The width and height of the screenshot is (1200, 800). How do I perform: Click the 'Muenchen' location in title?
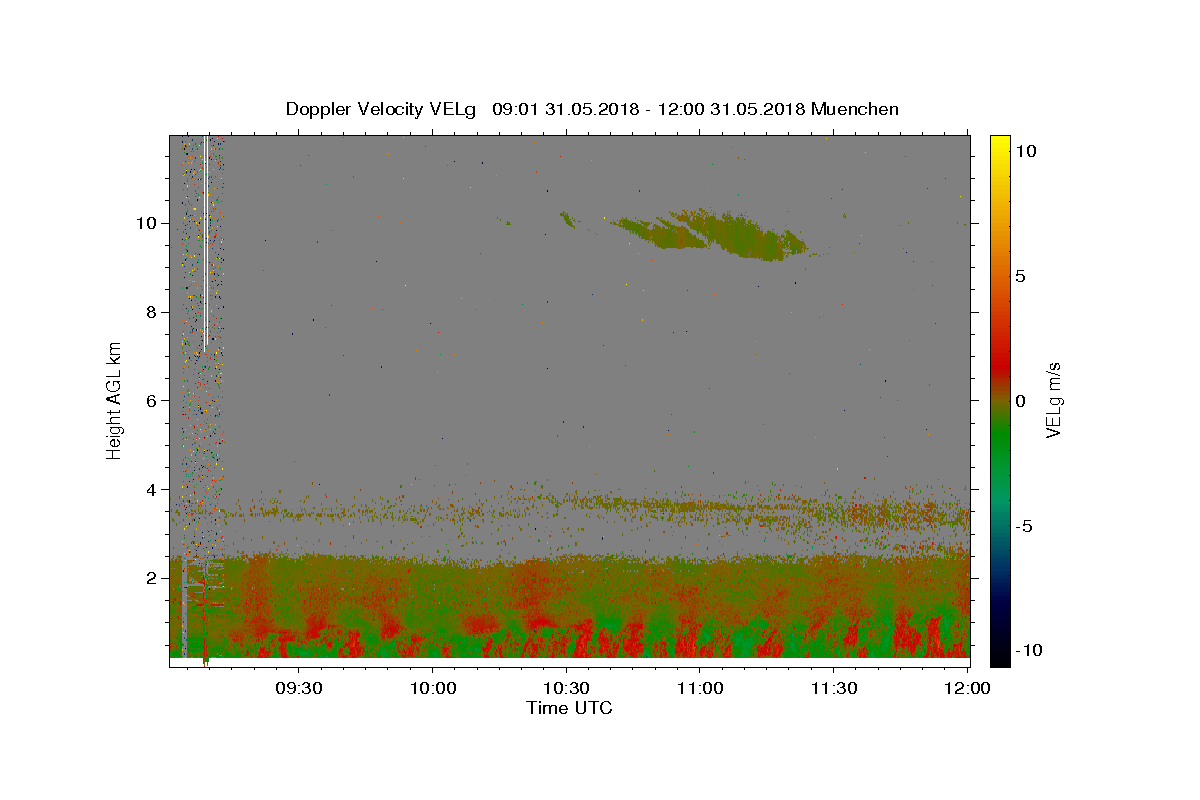coord(855,109)
